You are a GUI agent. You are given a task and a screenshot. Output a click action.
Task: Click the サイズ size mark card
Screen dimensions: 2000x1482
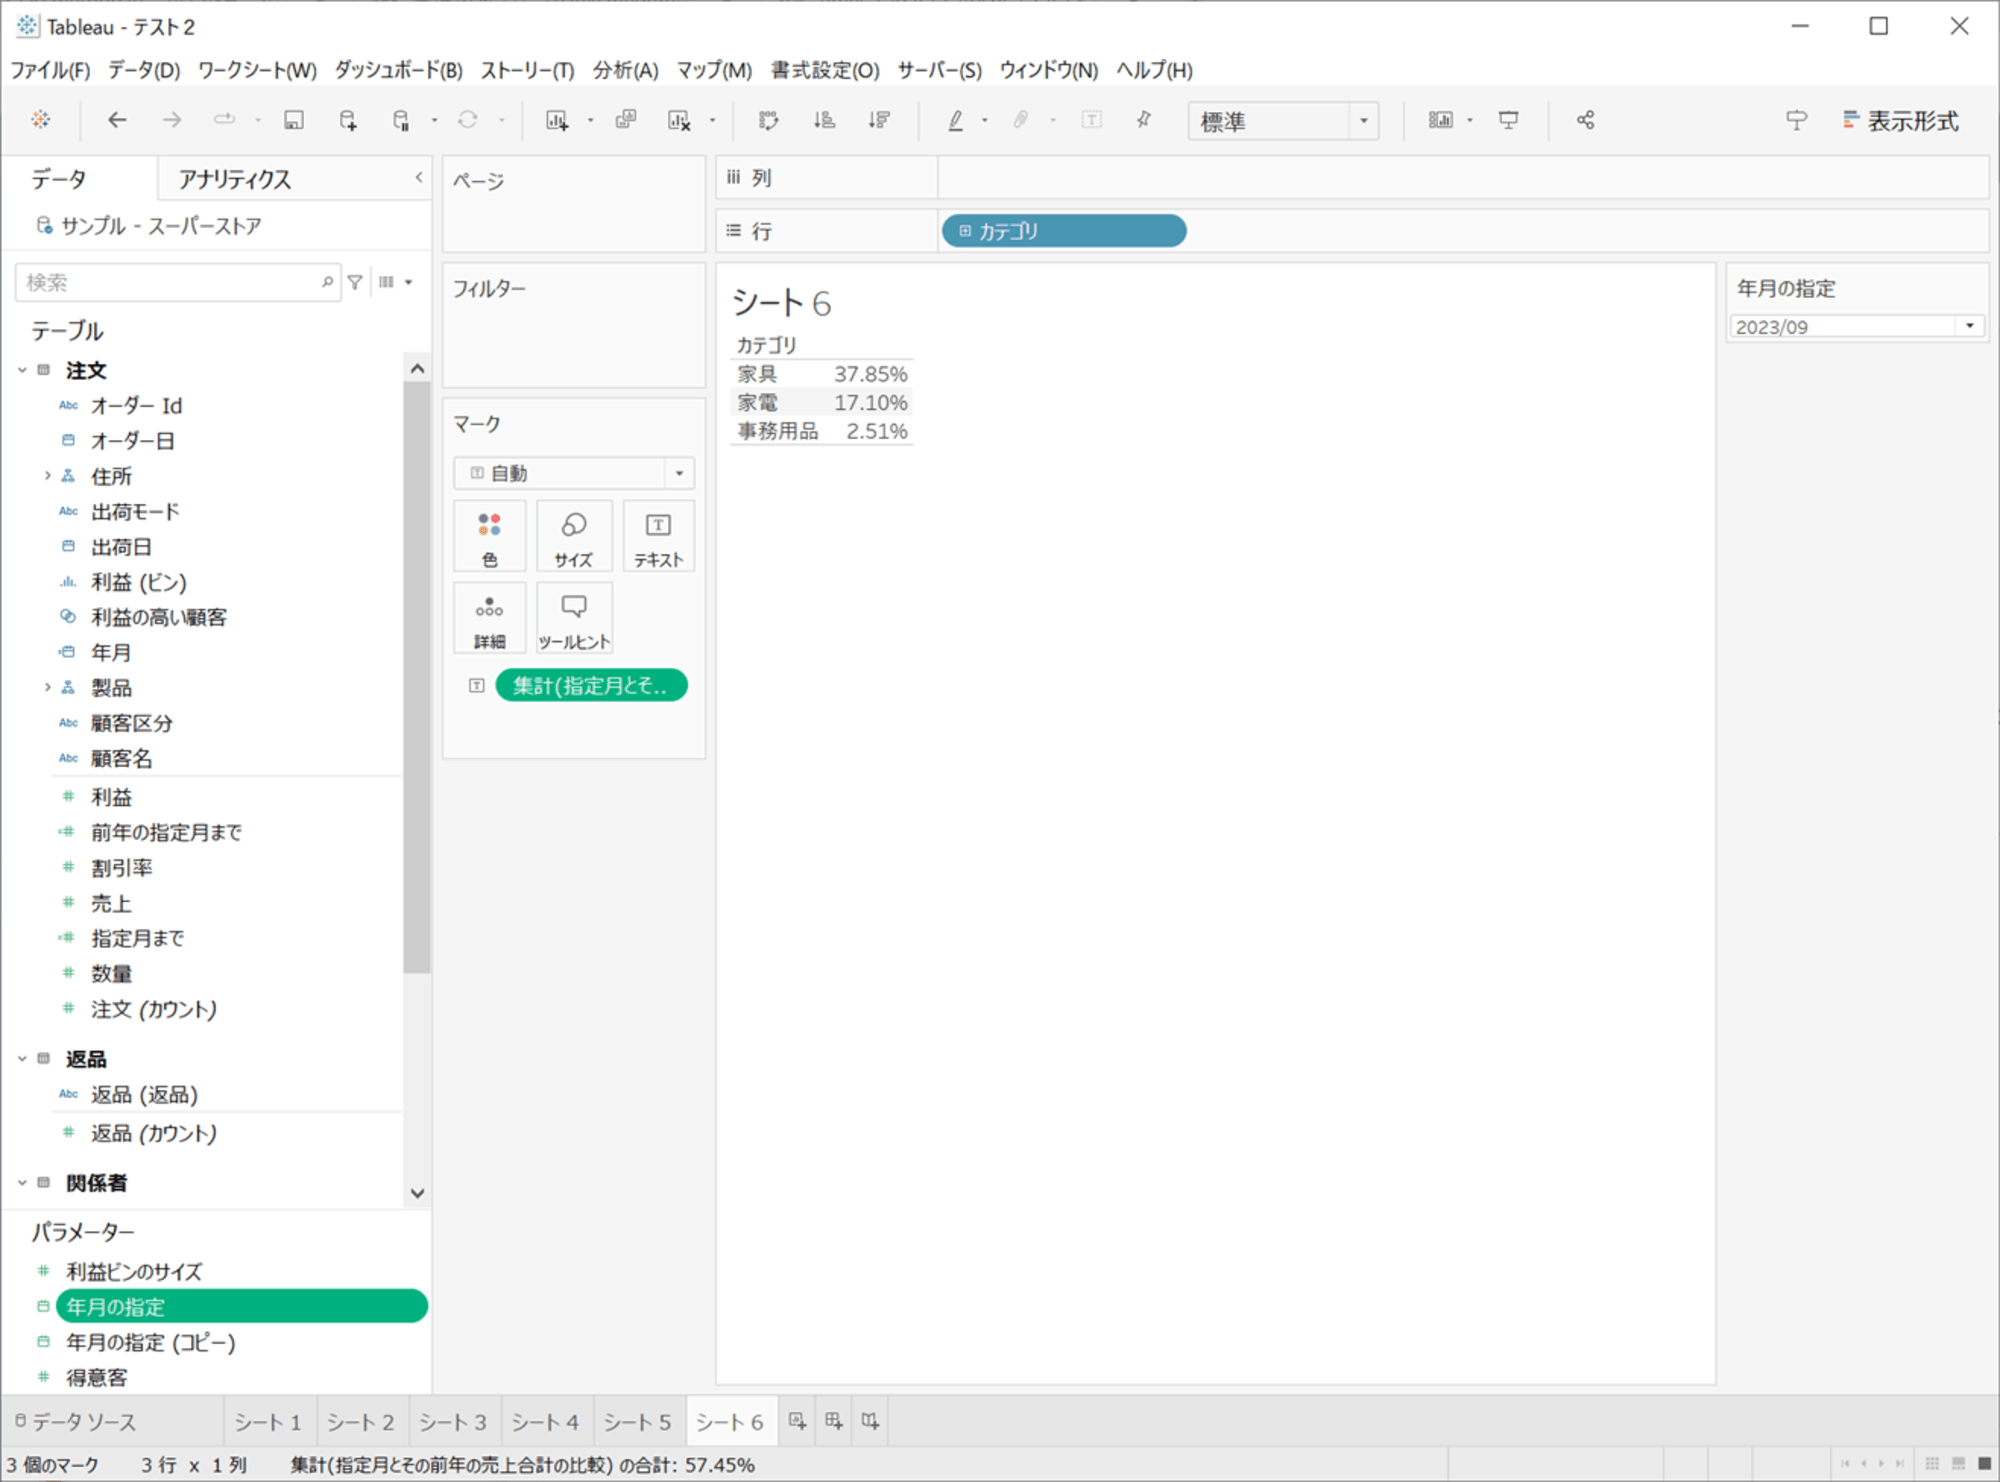(x=574, y=537)
